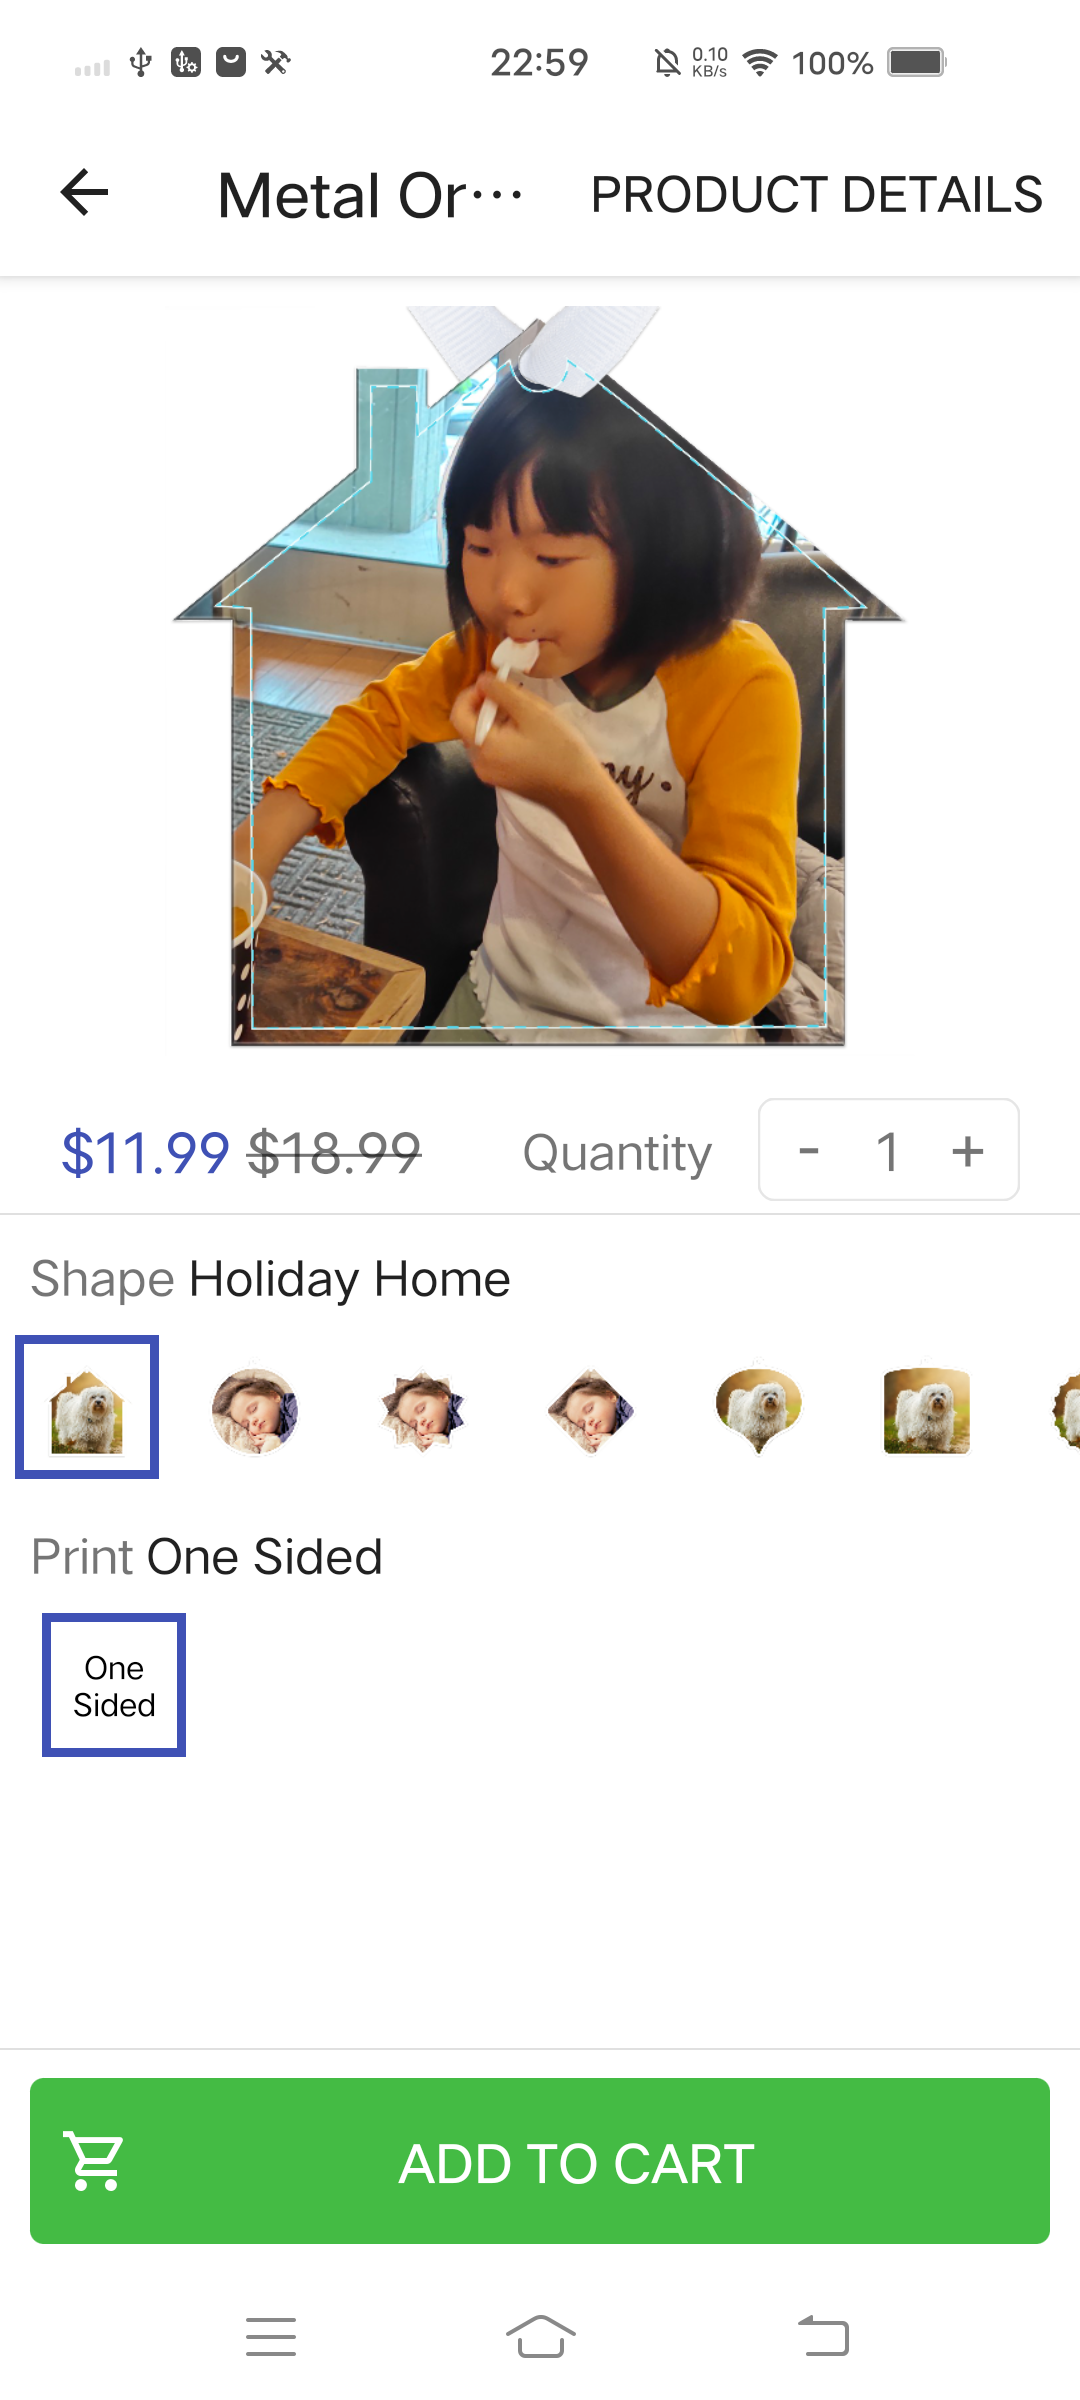The image size is (1080, 2400).
Task: Select the Holiday Home house shape
Action: click(87, 1407)
